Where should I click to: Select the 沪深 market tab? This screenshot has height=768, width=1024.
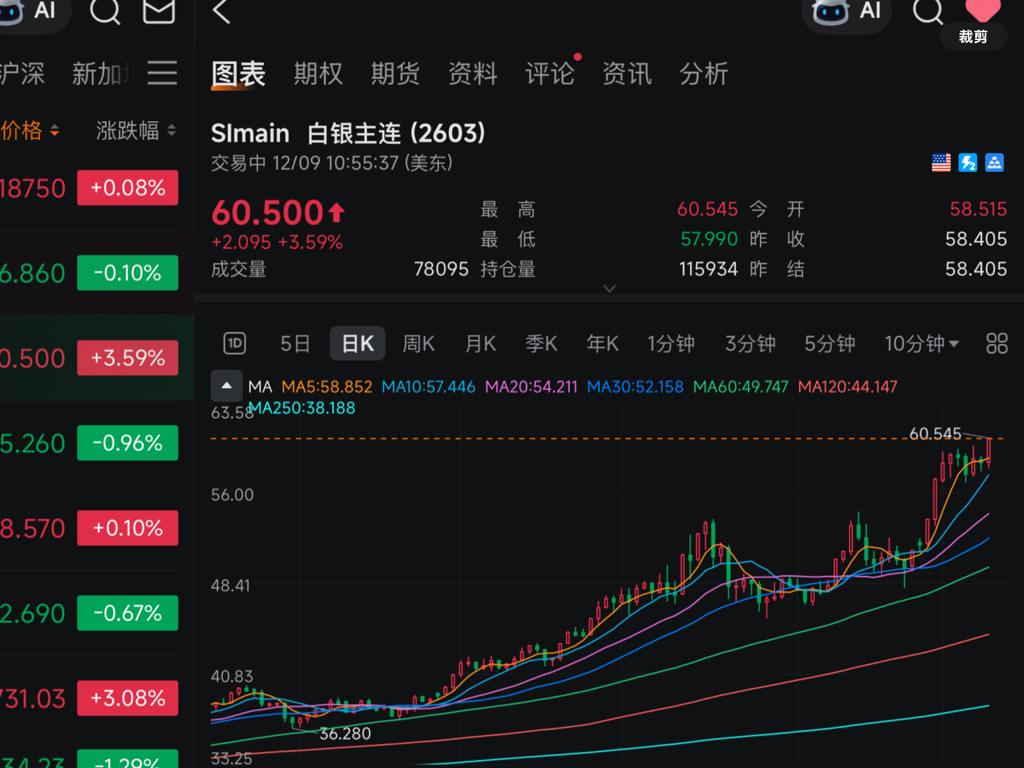coord(22,73)
